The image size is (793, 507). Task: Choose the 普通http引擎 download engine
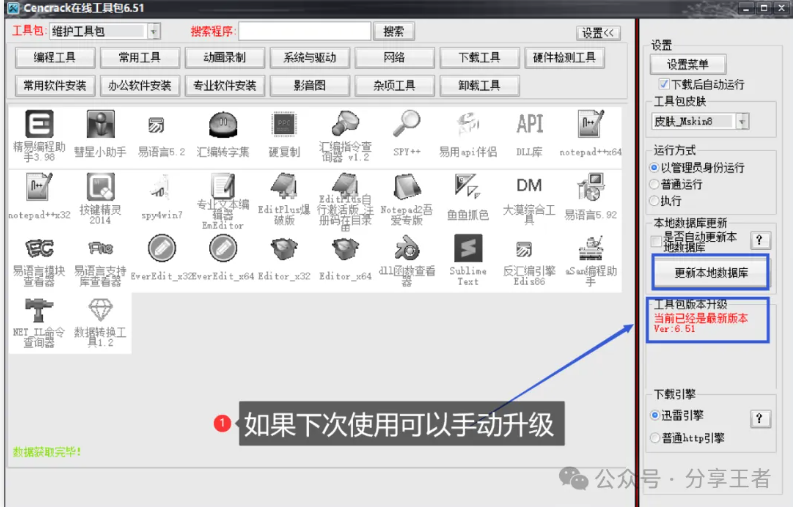point(655,437)
